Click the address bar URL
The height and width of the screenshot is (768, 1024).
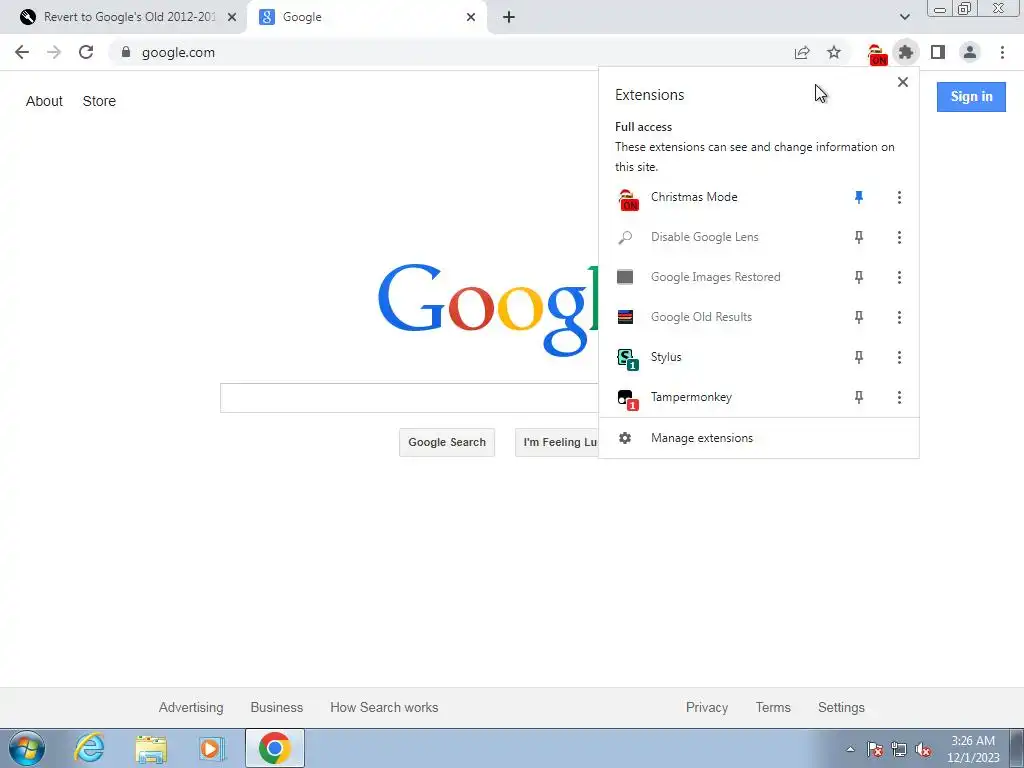[x=178, y=52]
